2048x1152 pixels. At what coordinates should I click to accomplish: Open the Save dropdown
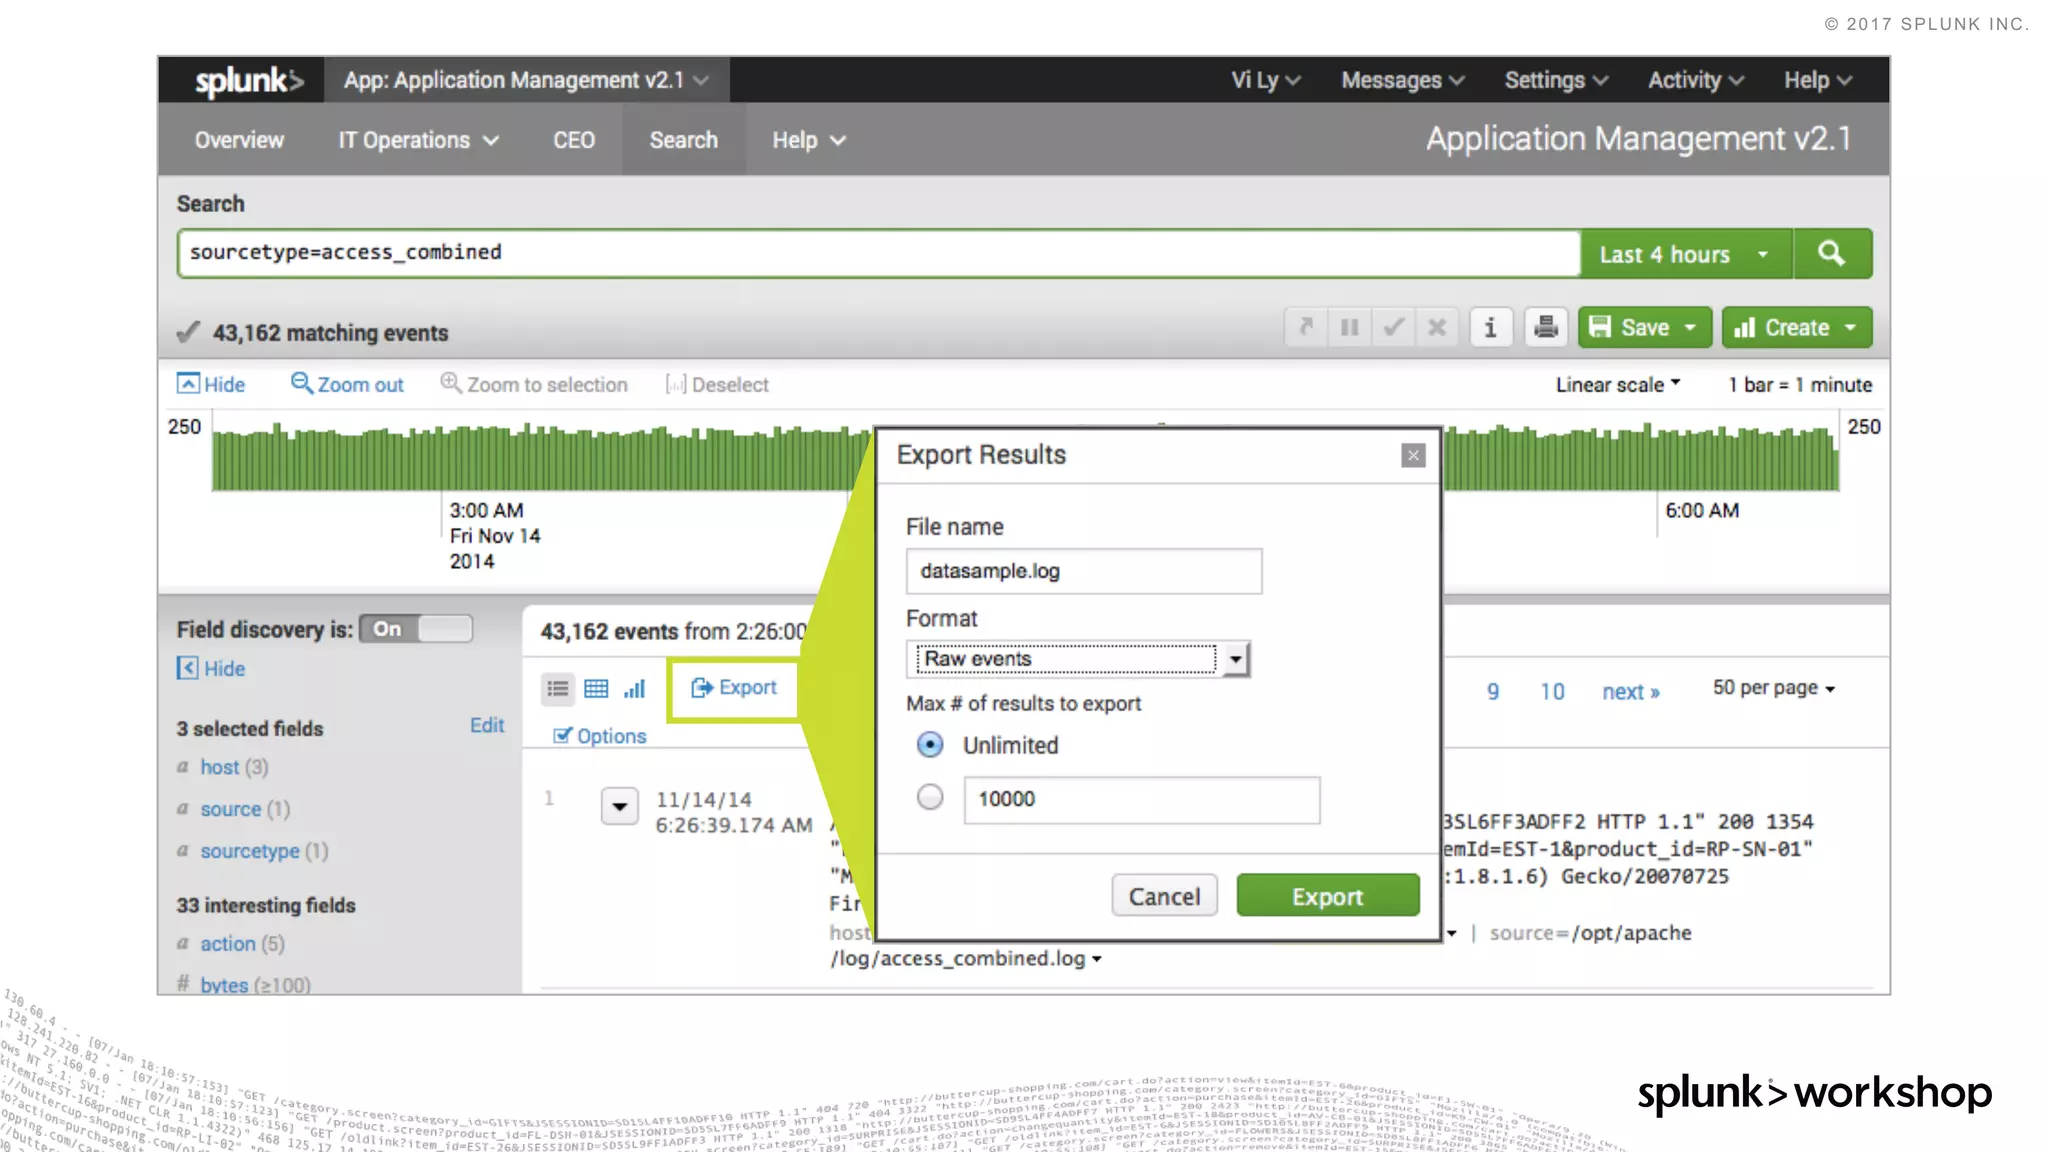click(x=1645, y=327)
